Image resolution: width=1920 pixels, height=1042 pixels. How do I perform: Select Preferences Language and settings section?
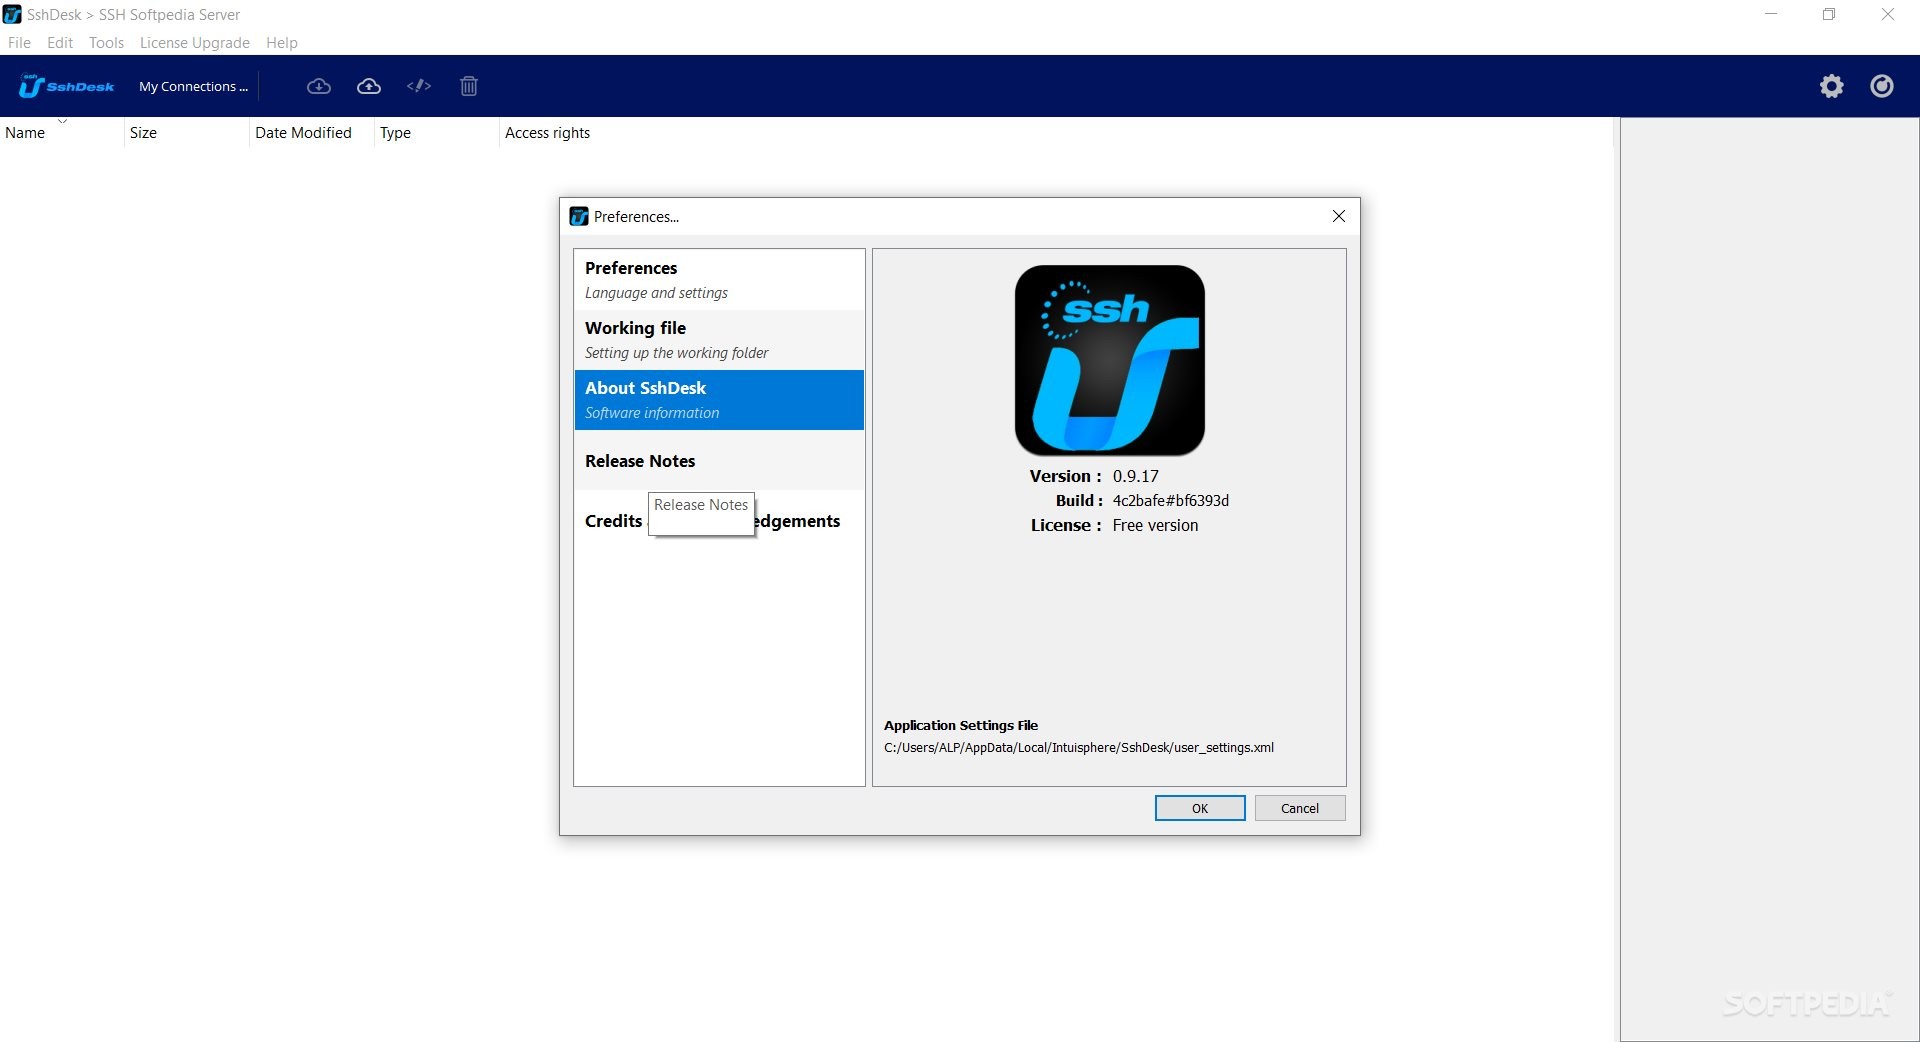(719, 280)
